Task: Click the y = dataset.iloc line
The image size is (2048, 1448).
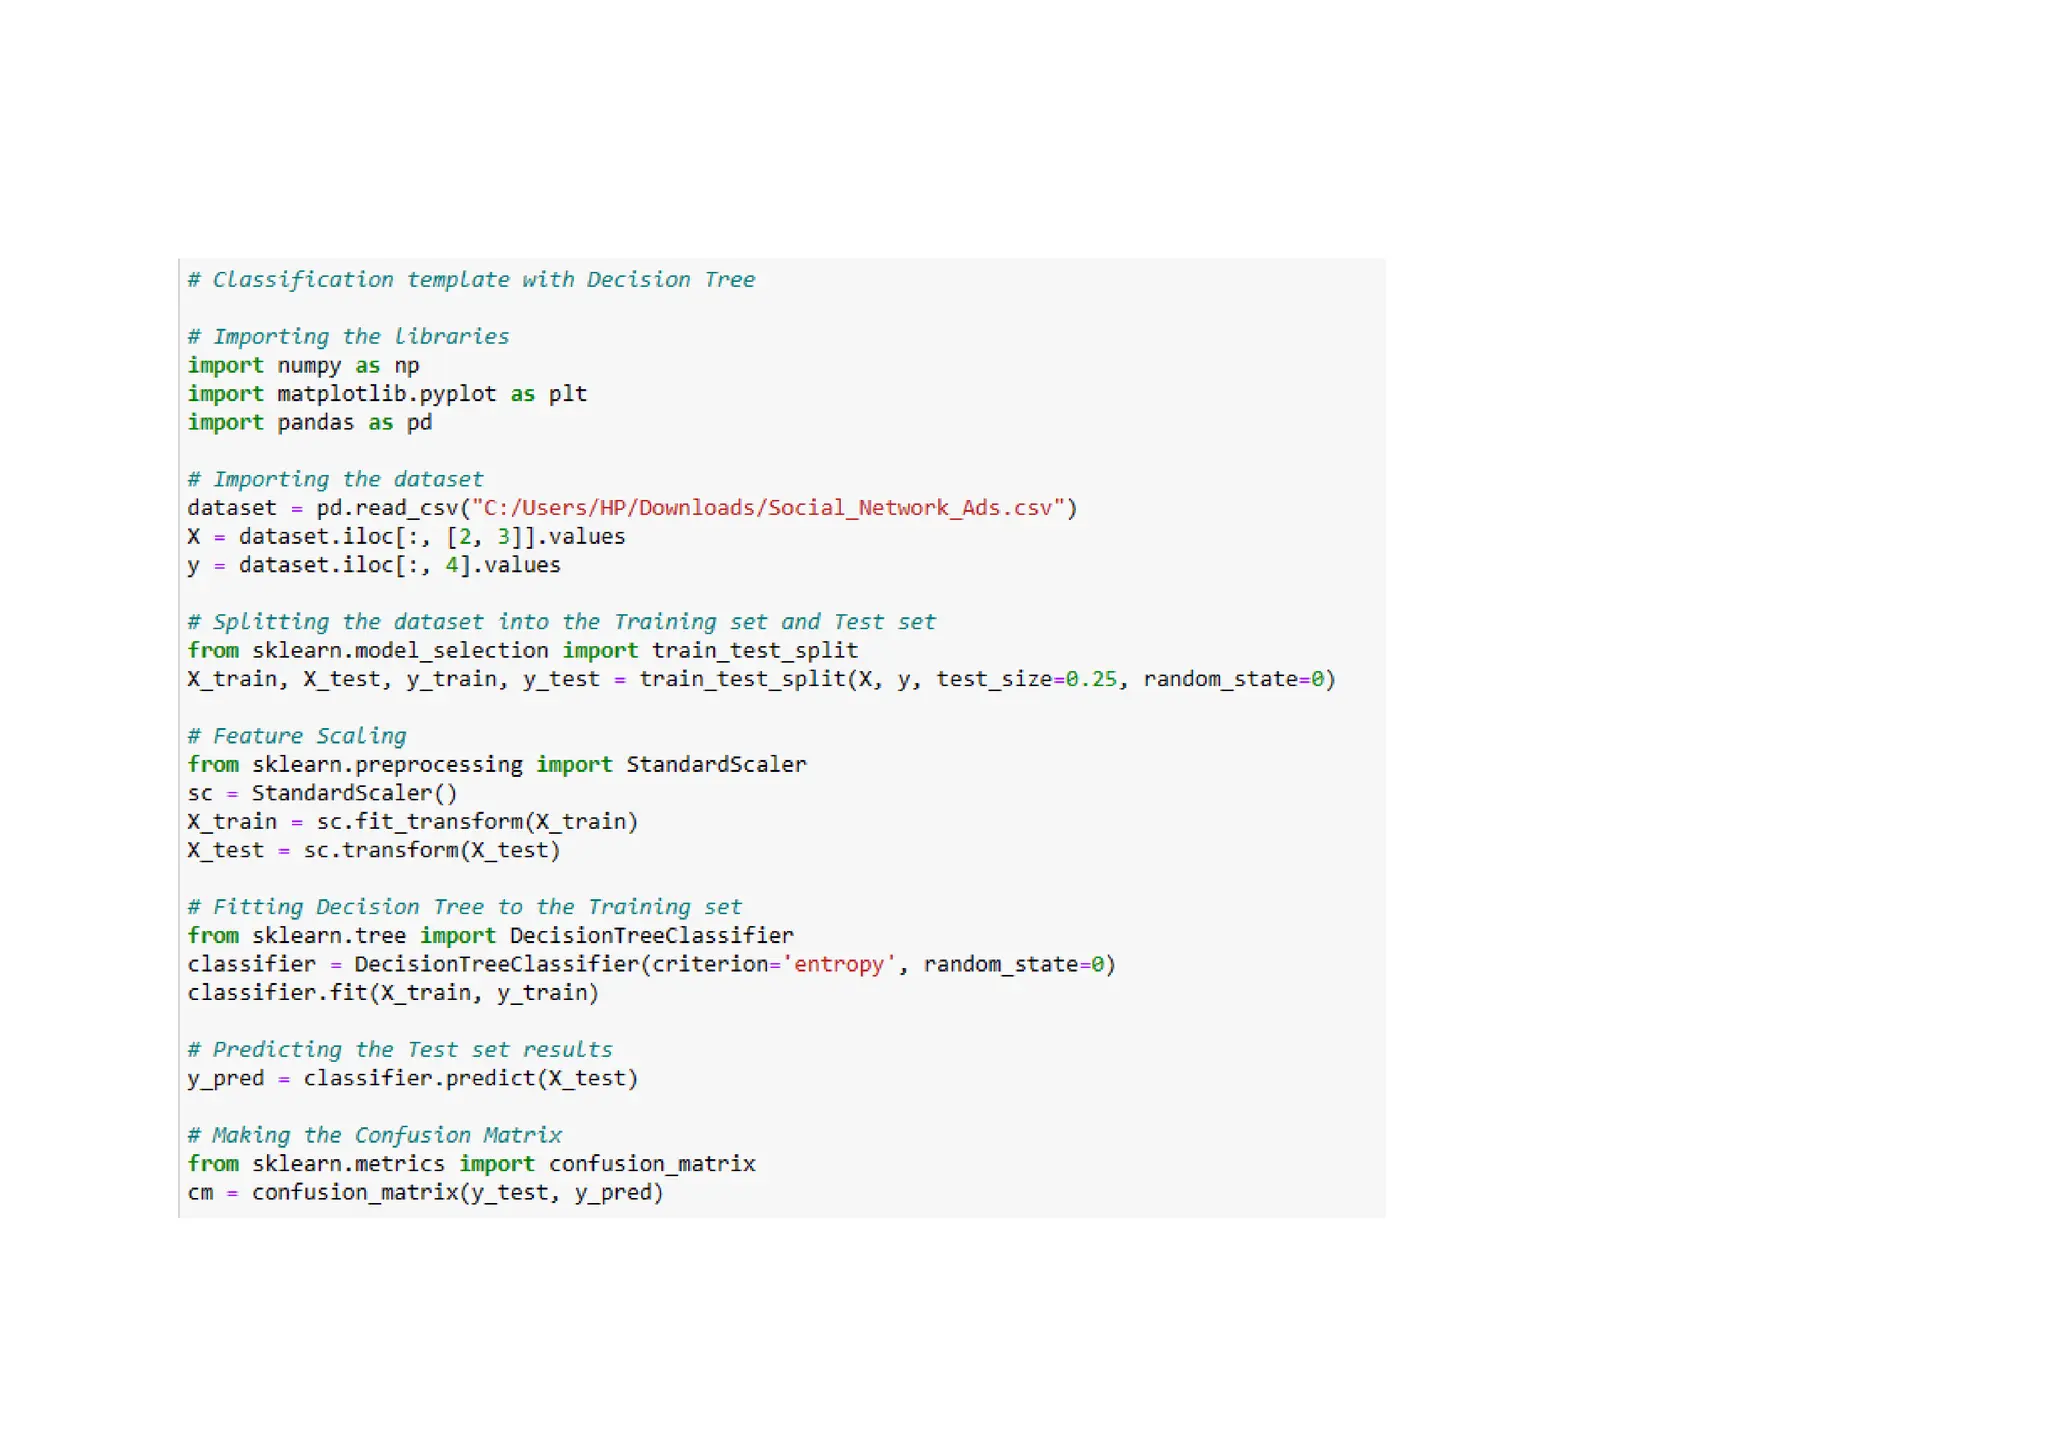Action: 374,566
